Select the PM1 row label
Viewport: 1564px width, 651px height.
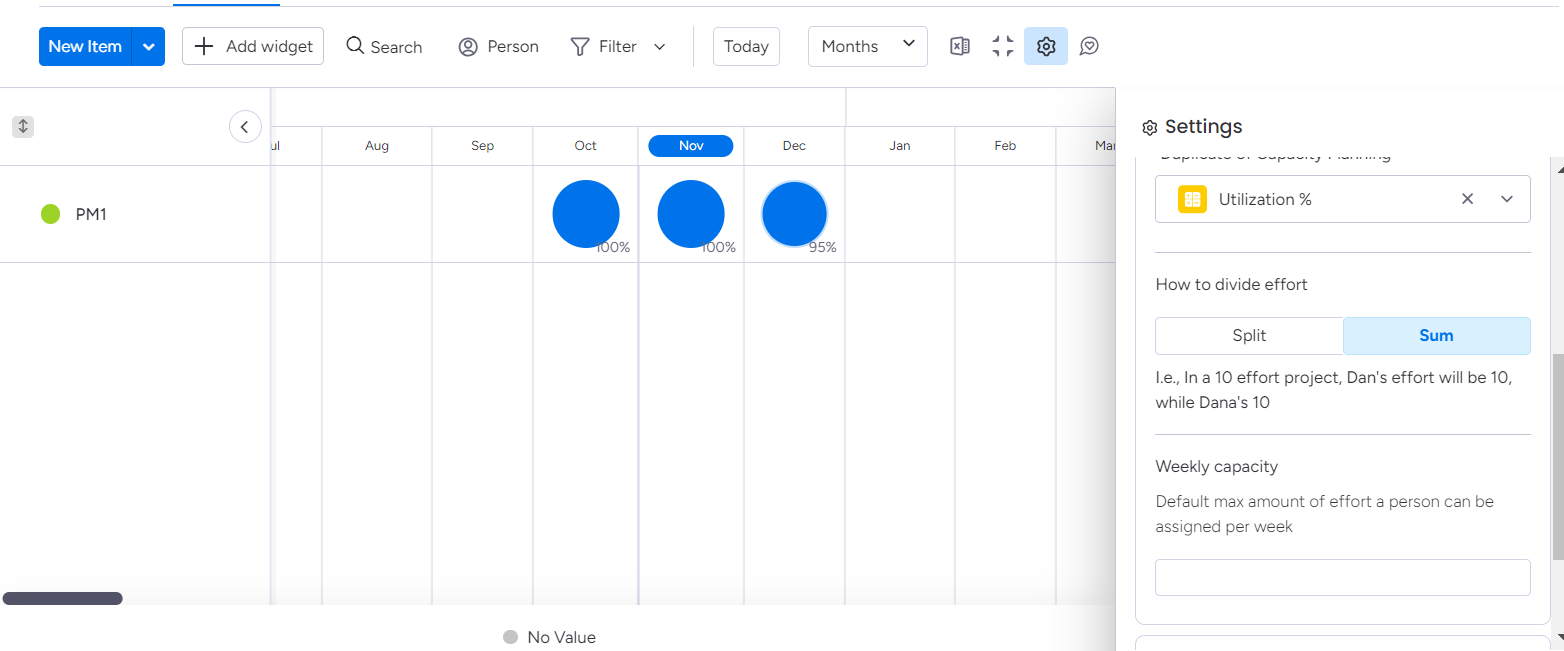(x=91, y=214)
